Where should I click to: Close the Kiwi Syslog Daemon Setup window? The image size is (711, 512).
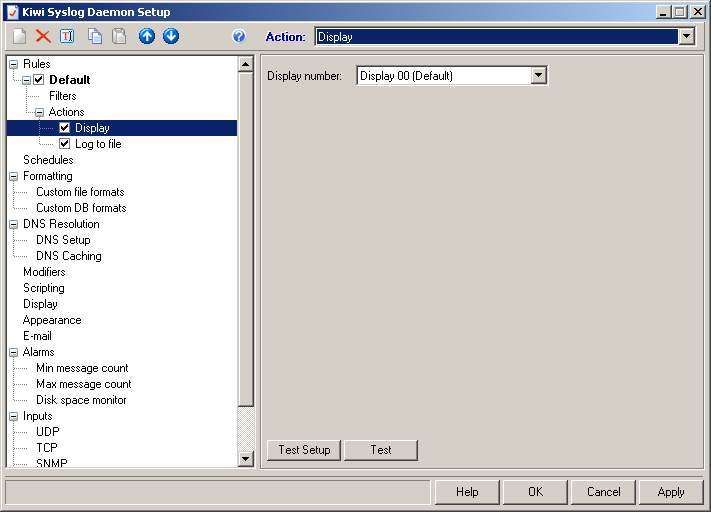point(697,12)
